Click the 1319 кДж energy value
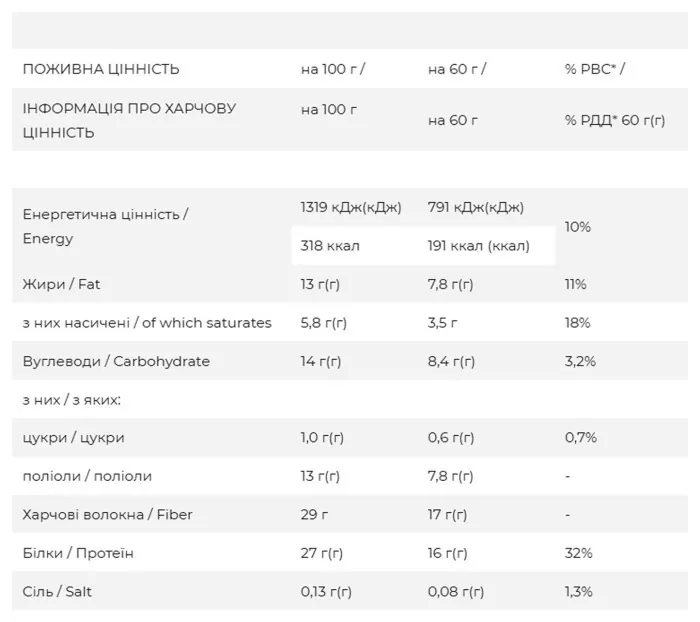 pyautogui.click(x=351, y=207)
